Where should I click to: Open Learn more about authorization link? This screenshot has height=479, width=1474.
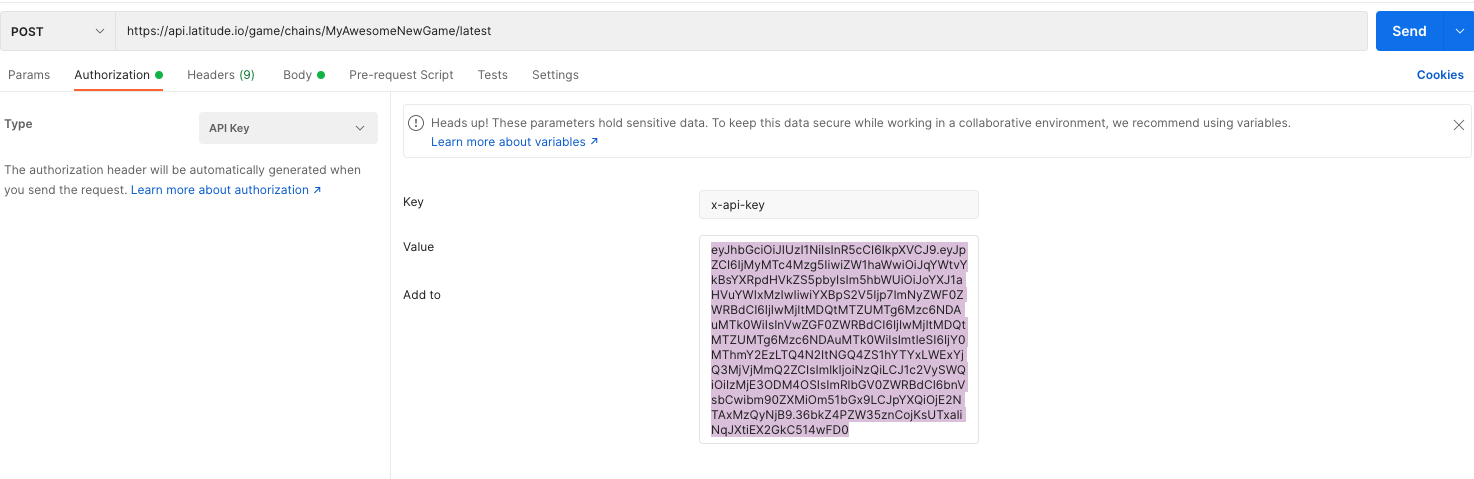tap(226, 190)
